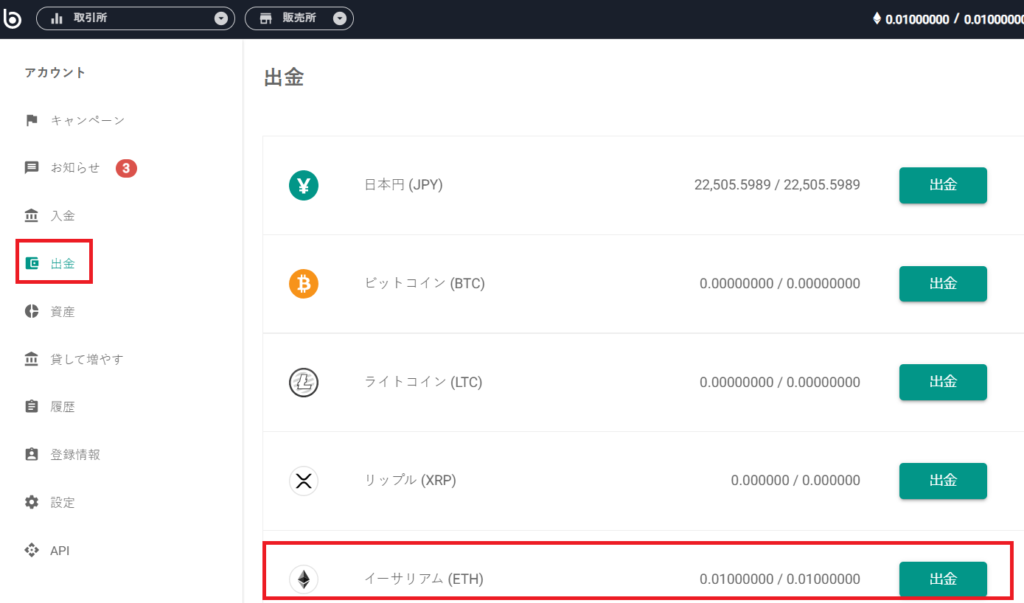The width and height of the screenshot is (1024, 603).
Task: Click 出金 button for リップル (XRP)
Action: pyautogui.click(x=943, y=481)
